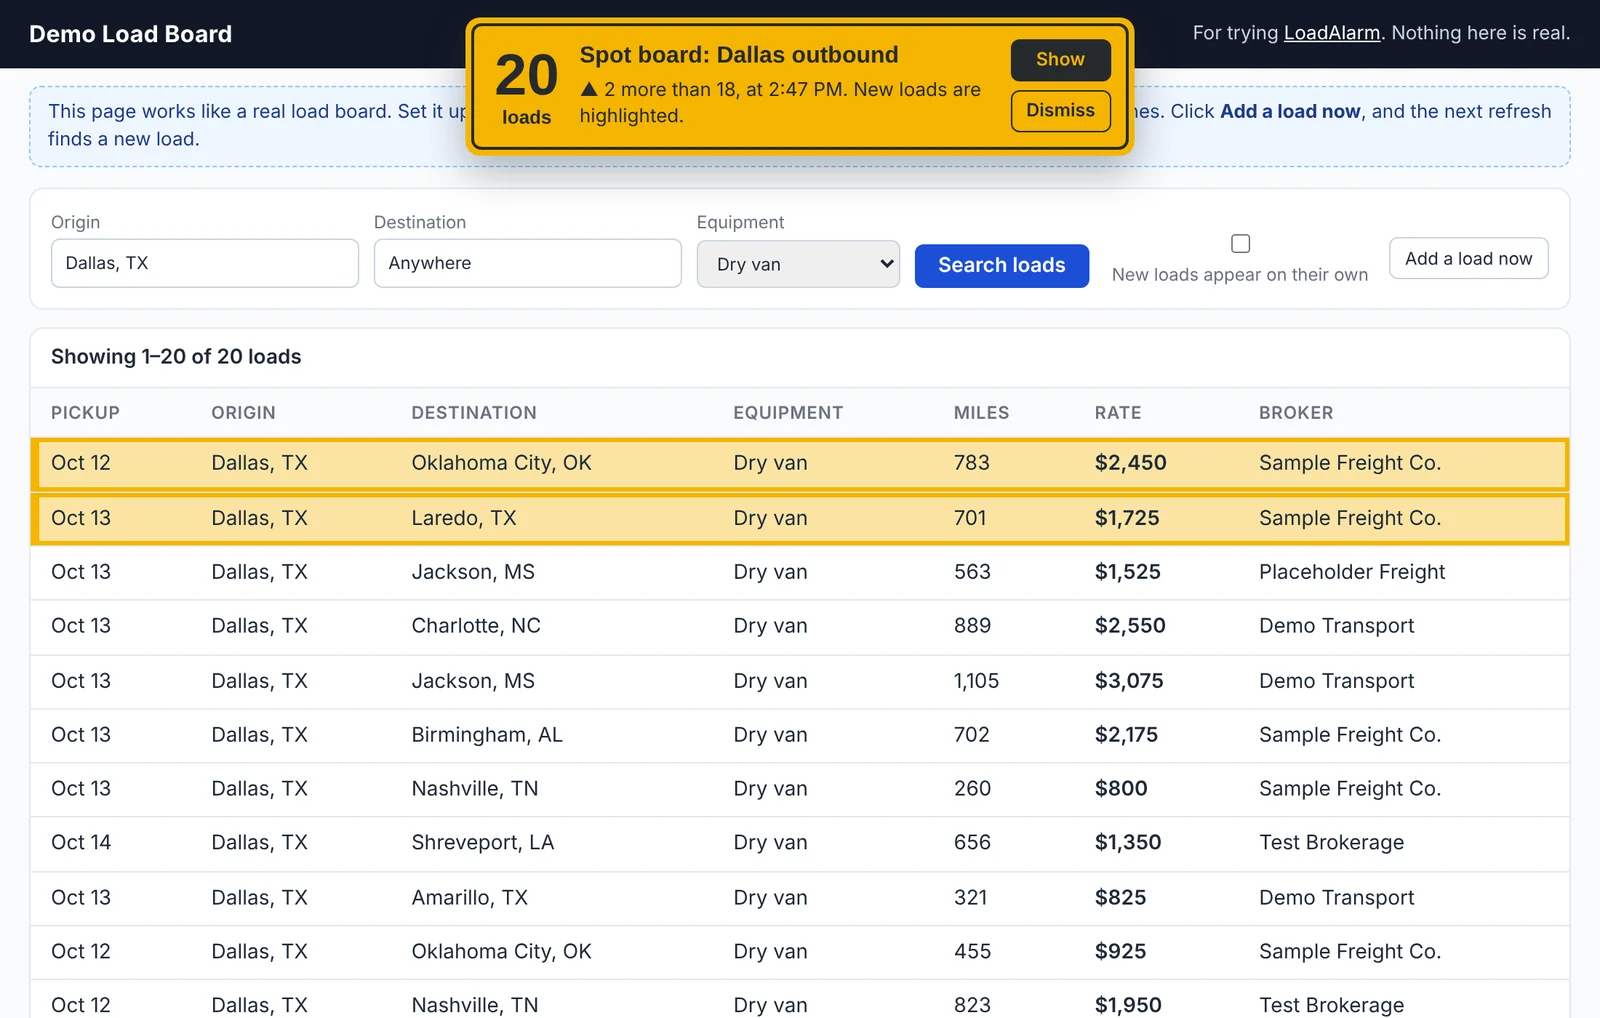Screen dimensions: 1600x1018
Task: Click the PICKUP column header
Action: [85, 413]
